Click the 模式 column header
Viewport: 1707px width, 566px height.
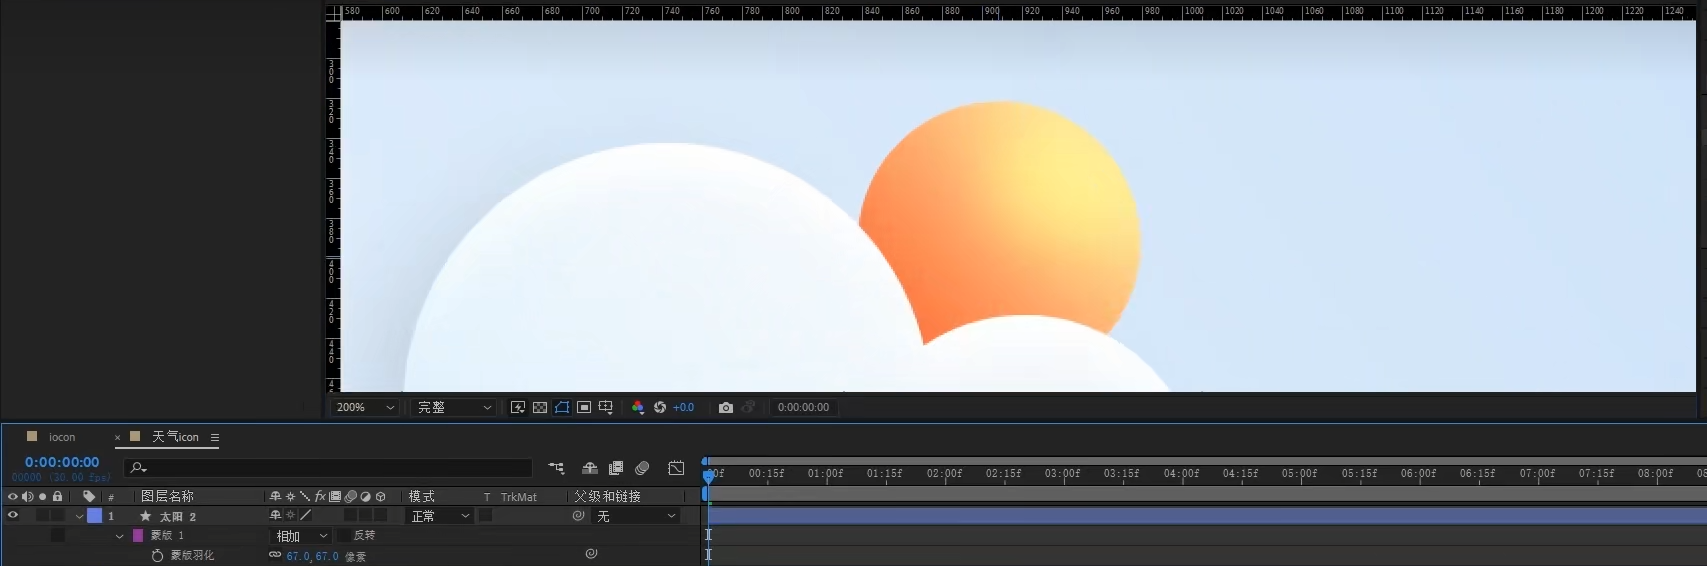(x=421, y=496)
